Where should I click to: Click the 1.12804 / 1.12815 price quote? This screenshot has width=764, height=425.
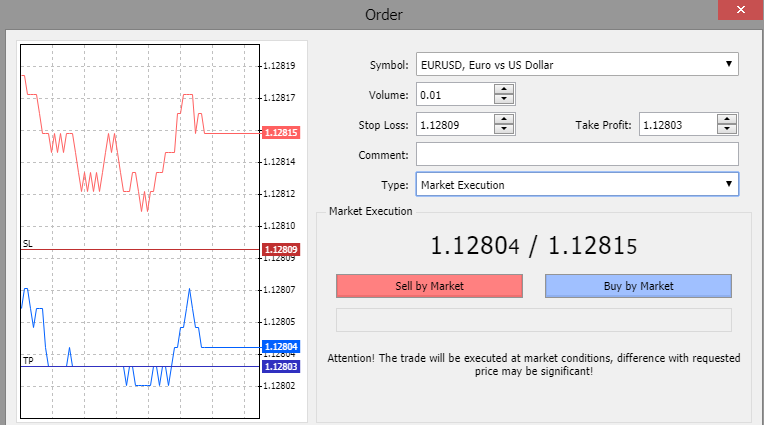pyautogui.click(x=533, y=245)
